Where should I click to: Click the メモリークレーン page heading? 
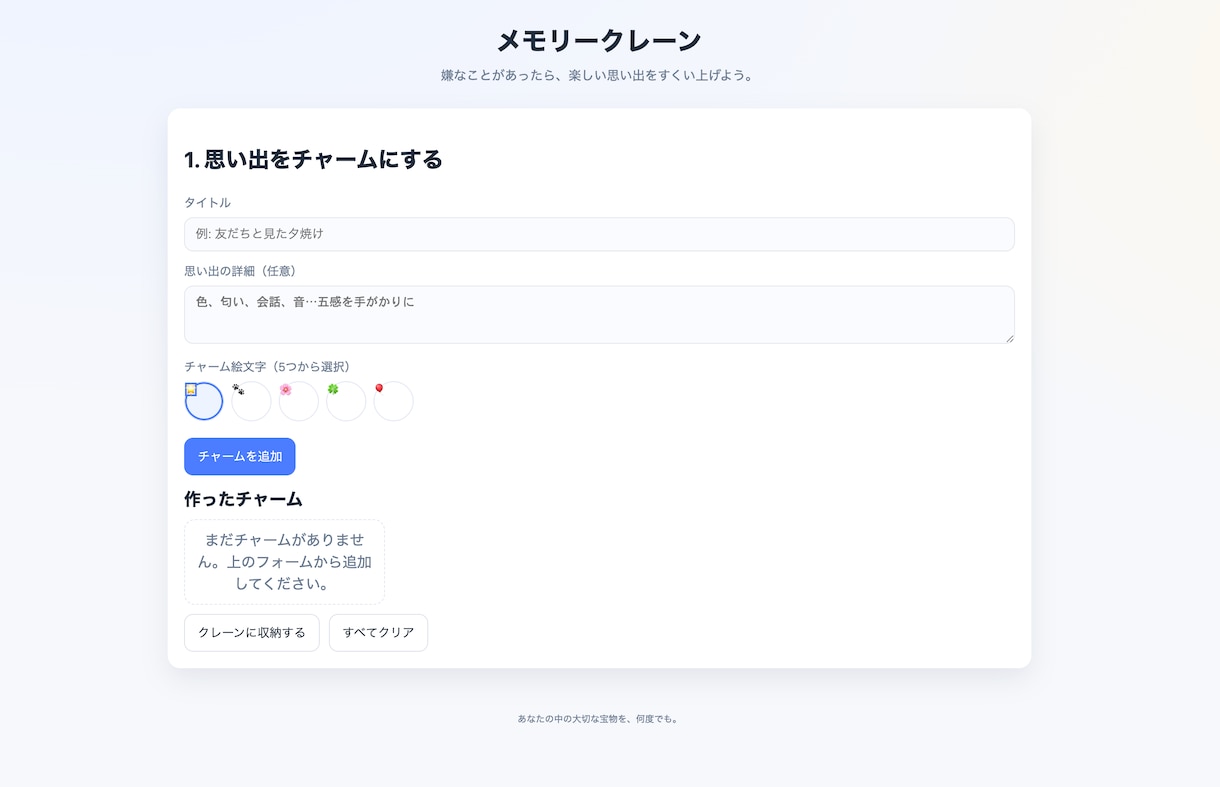click(599, 40)
